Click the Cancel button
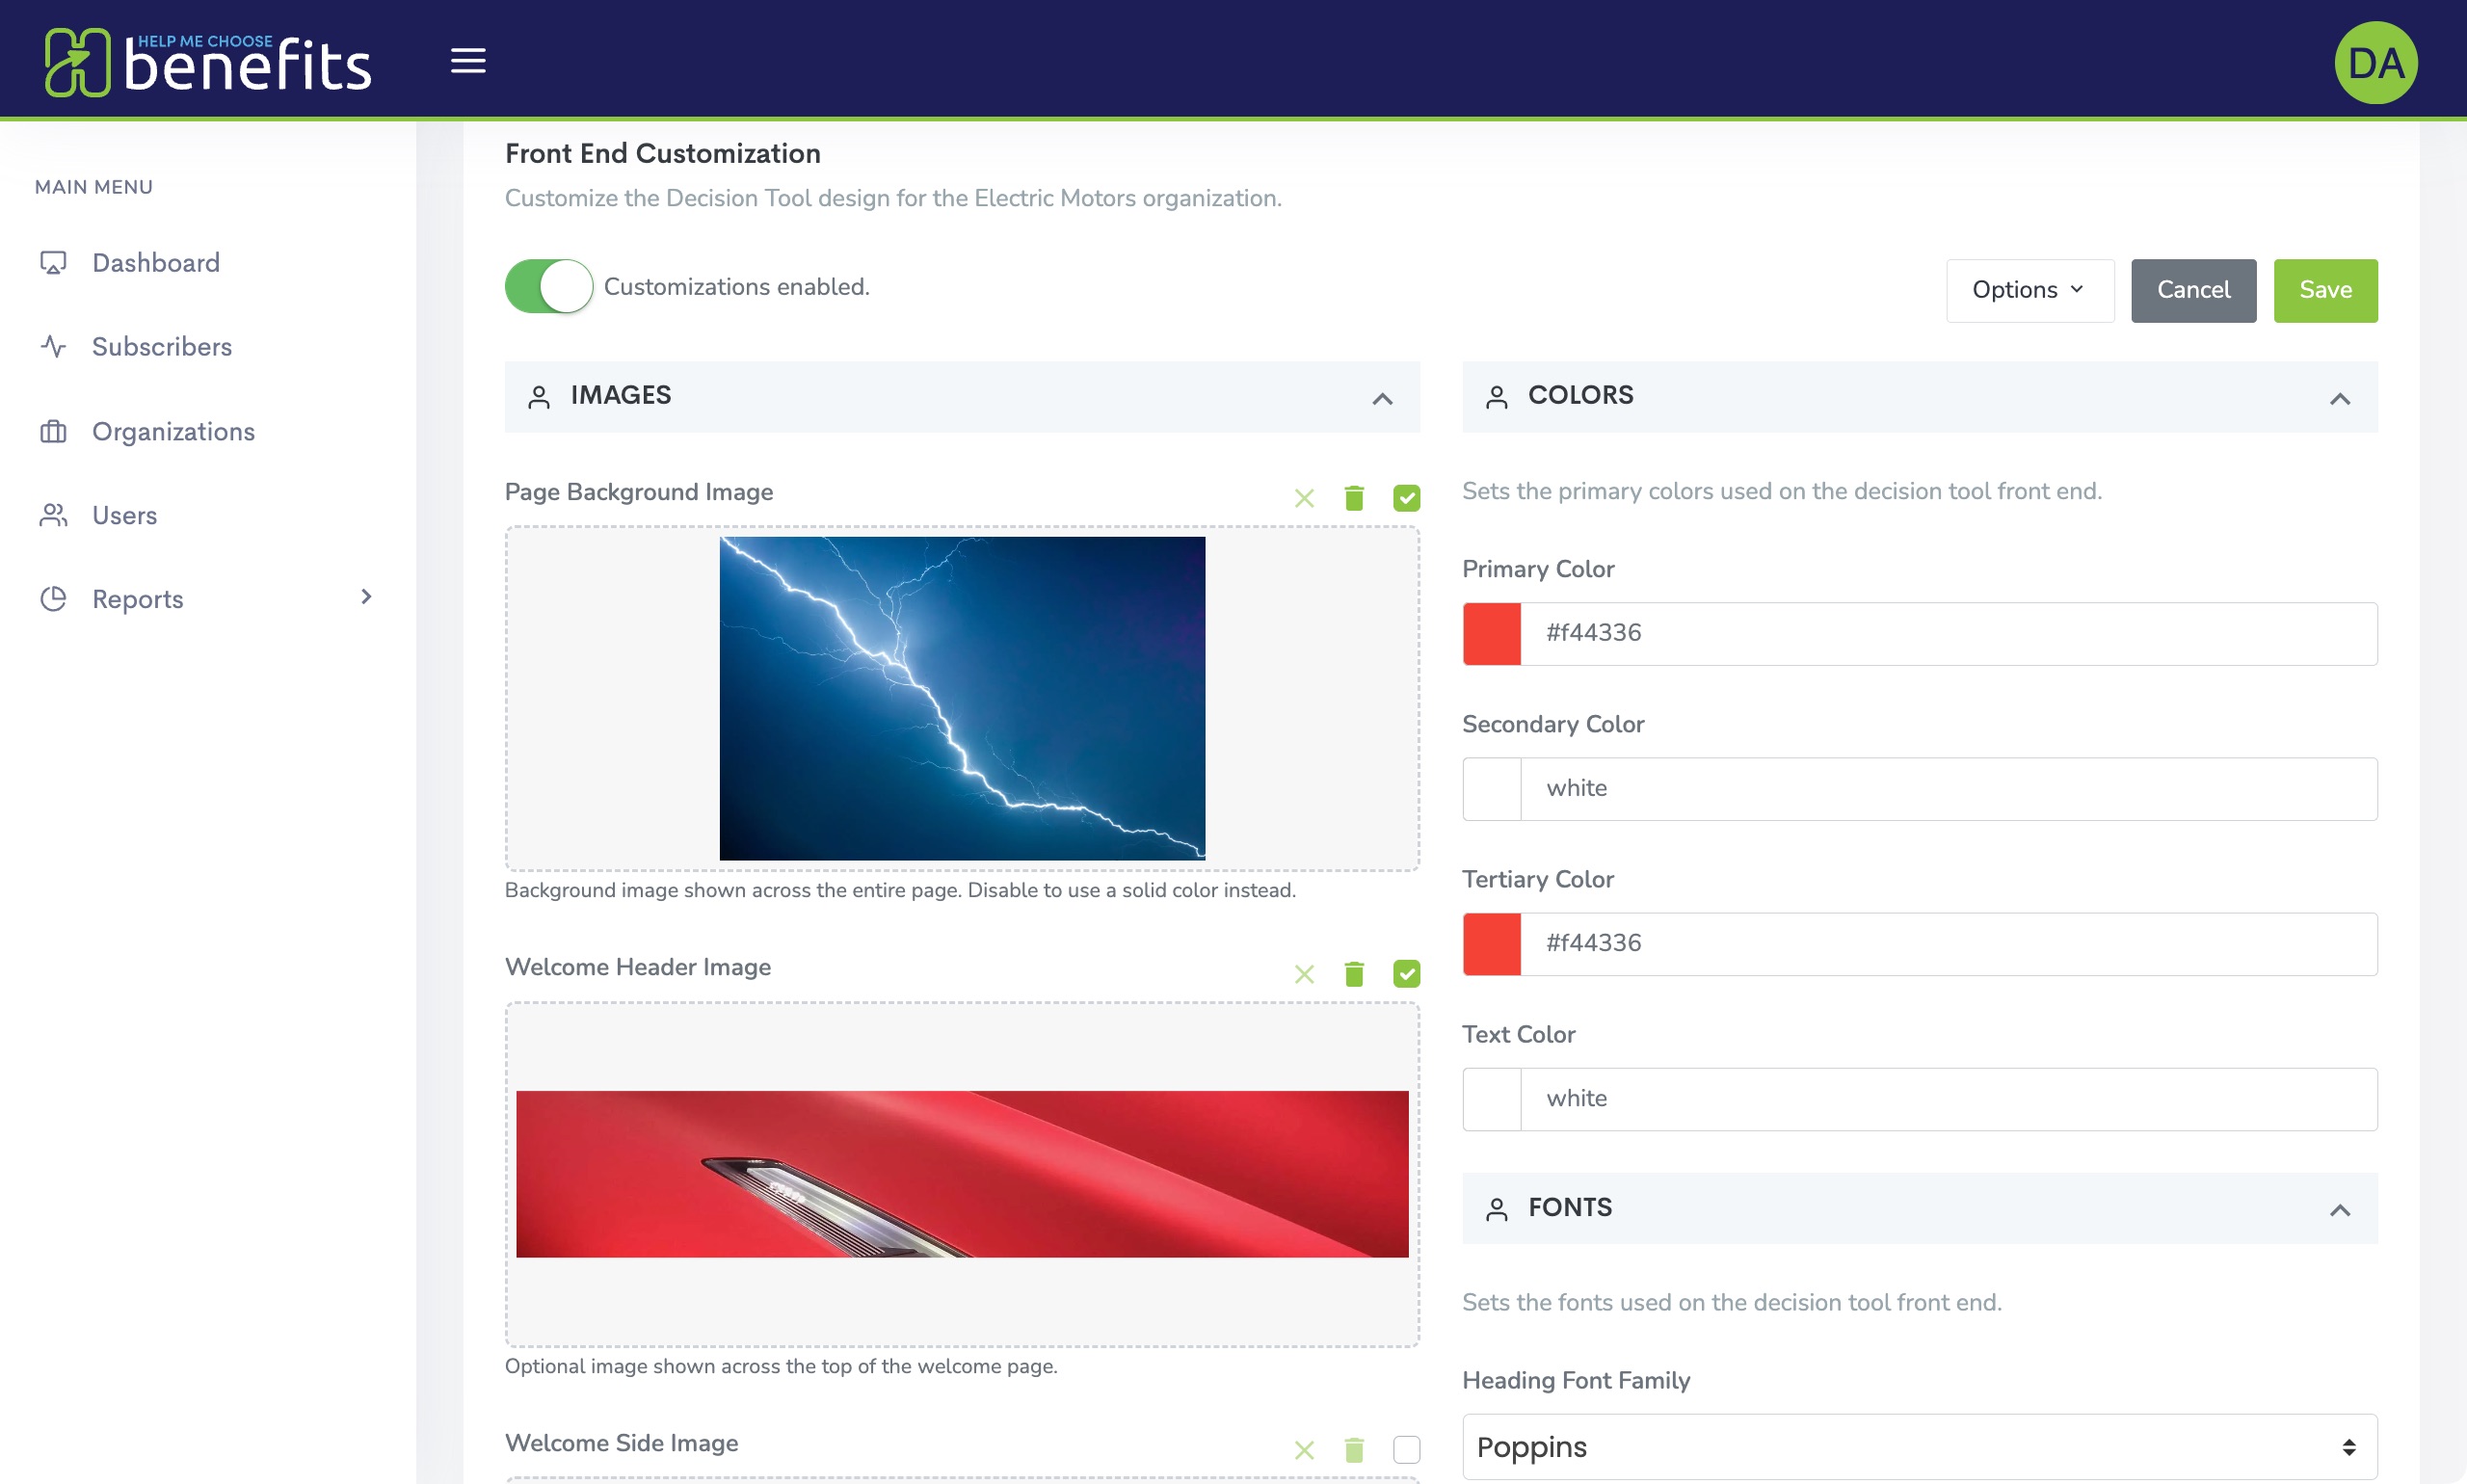Viewport: 2467px width, 1484px height. [x=2193, y=290]
